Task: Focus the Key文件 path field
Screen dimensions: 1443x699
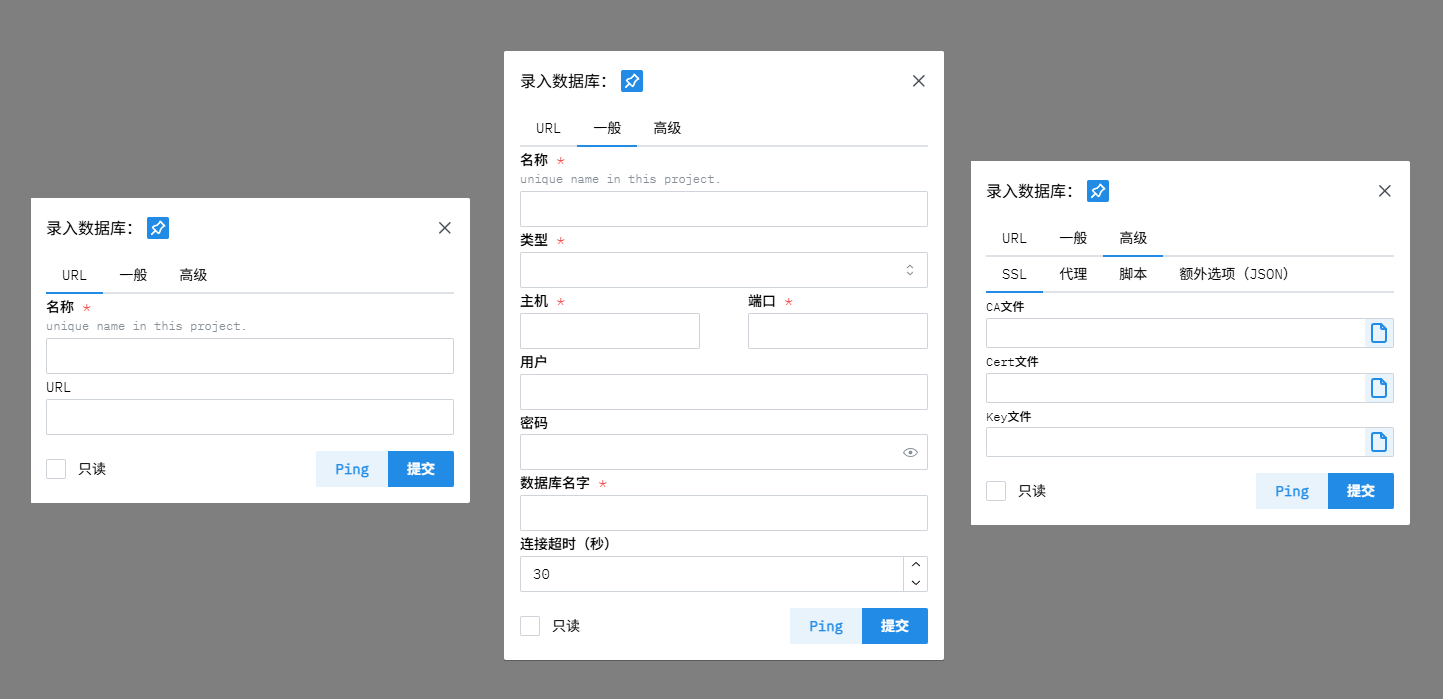Action: (1176, 442)
